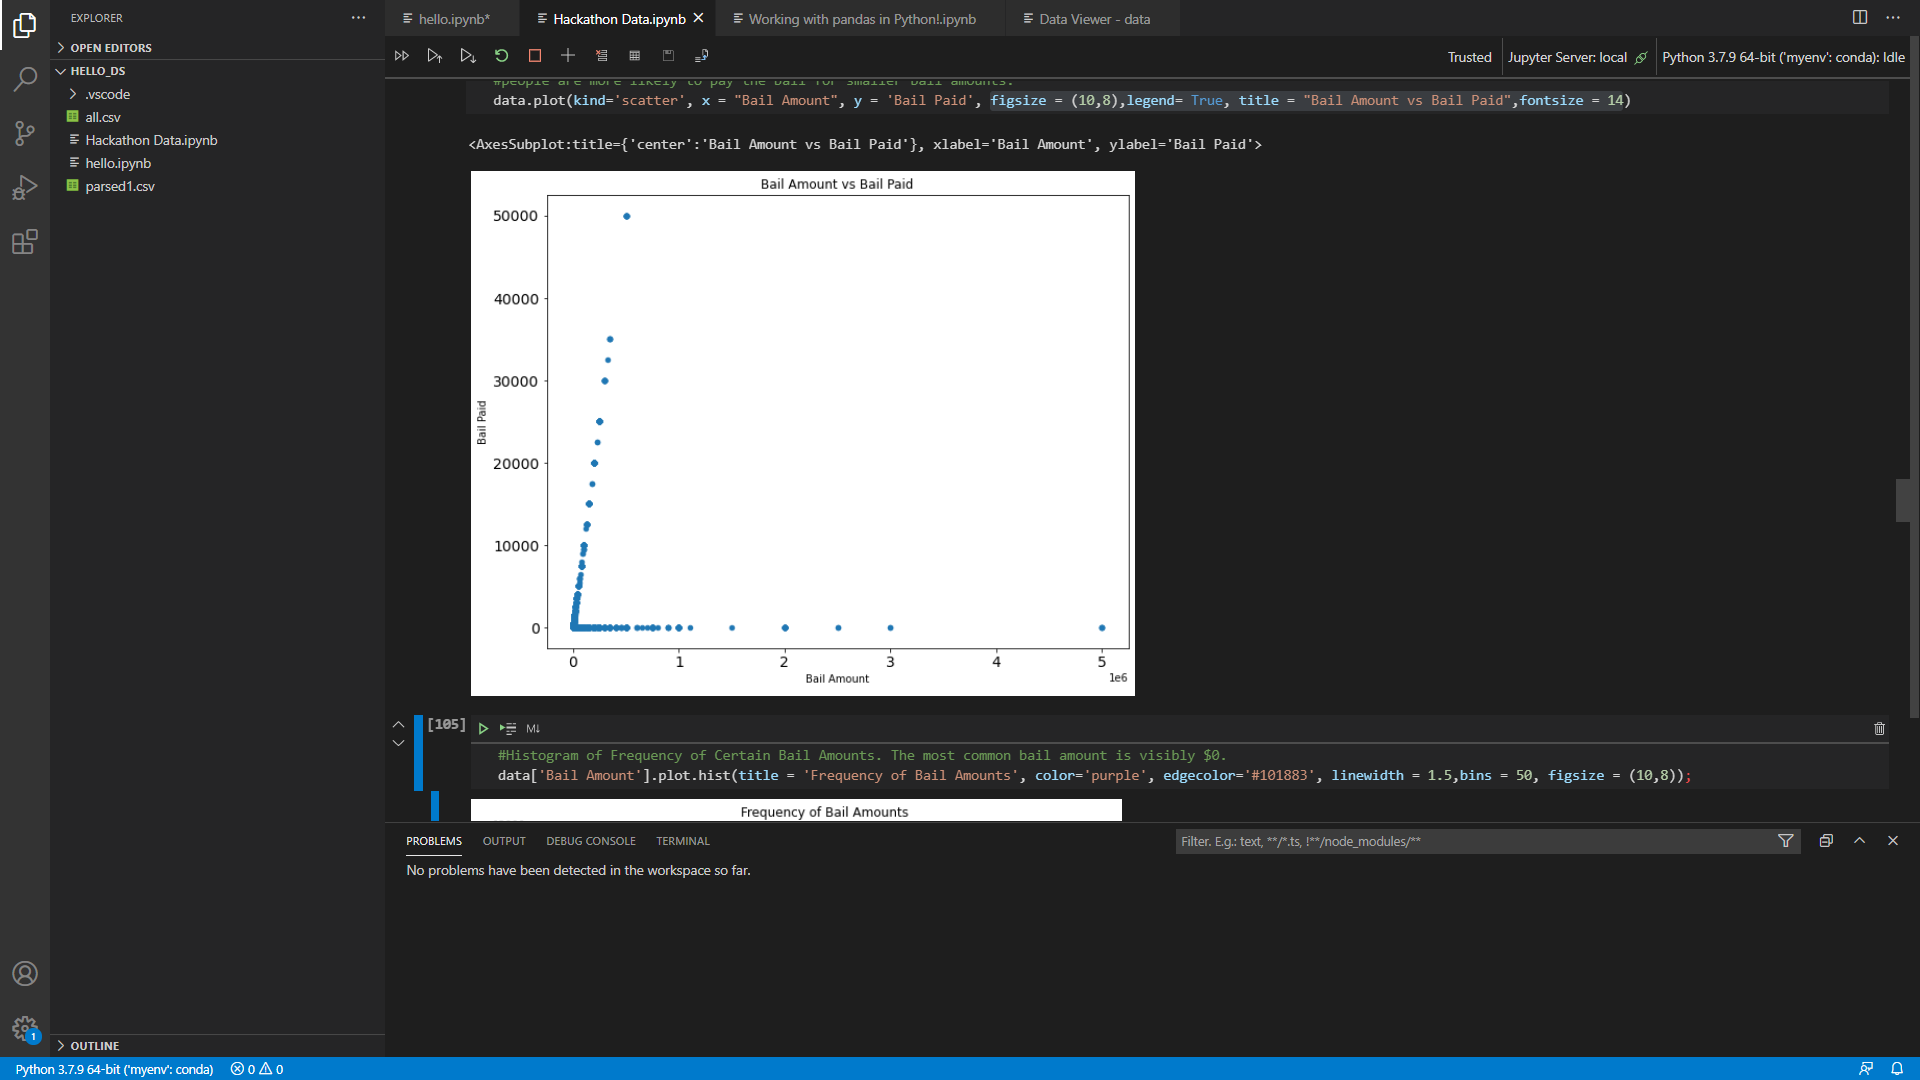Toggle cell 105 to Markdown
This screenshot has height=1080, width=1920.
pos(533,728)
